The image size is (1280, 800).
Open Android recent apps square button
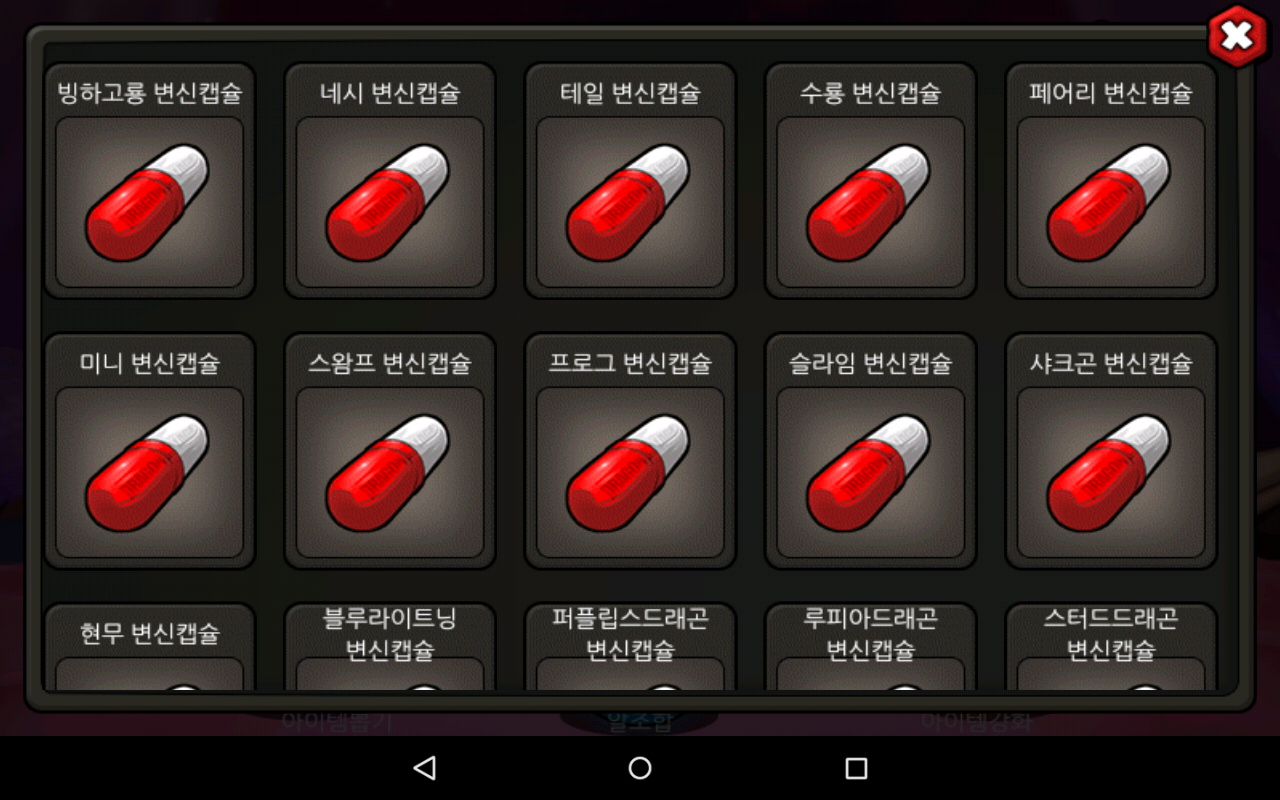tap(856, 768)
